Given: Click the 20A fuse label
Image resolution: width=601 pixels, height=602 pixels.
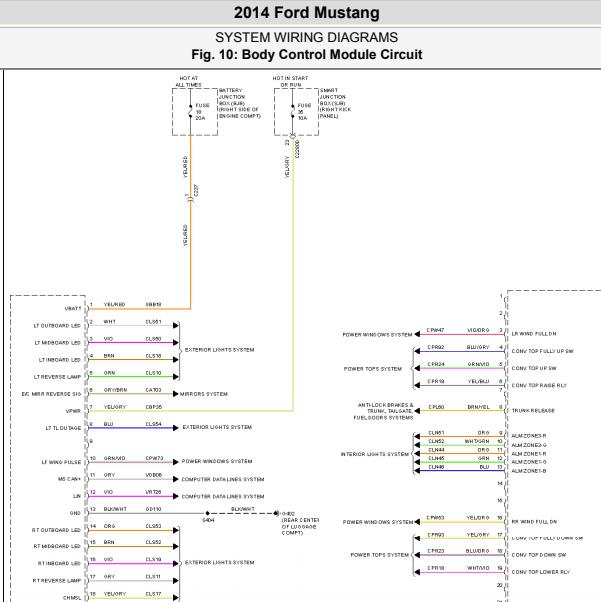Looking at the screenshot, I should (200, 118).
